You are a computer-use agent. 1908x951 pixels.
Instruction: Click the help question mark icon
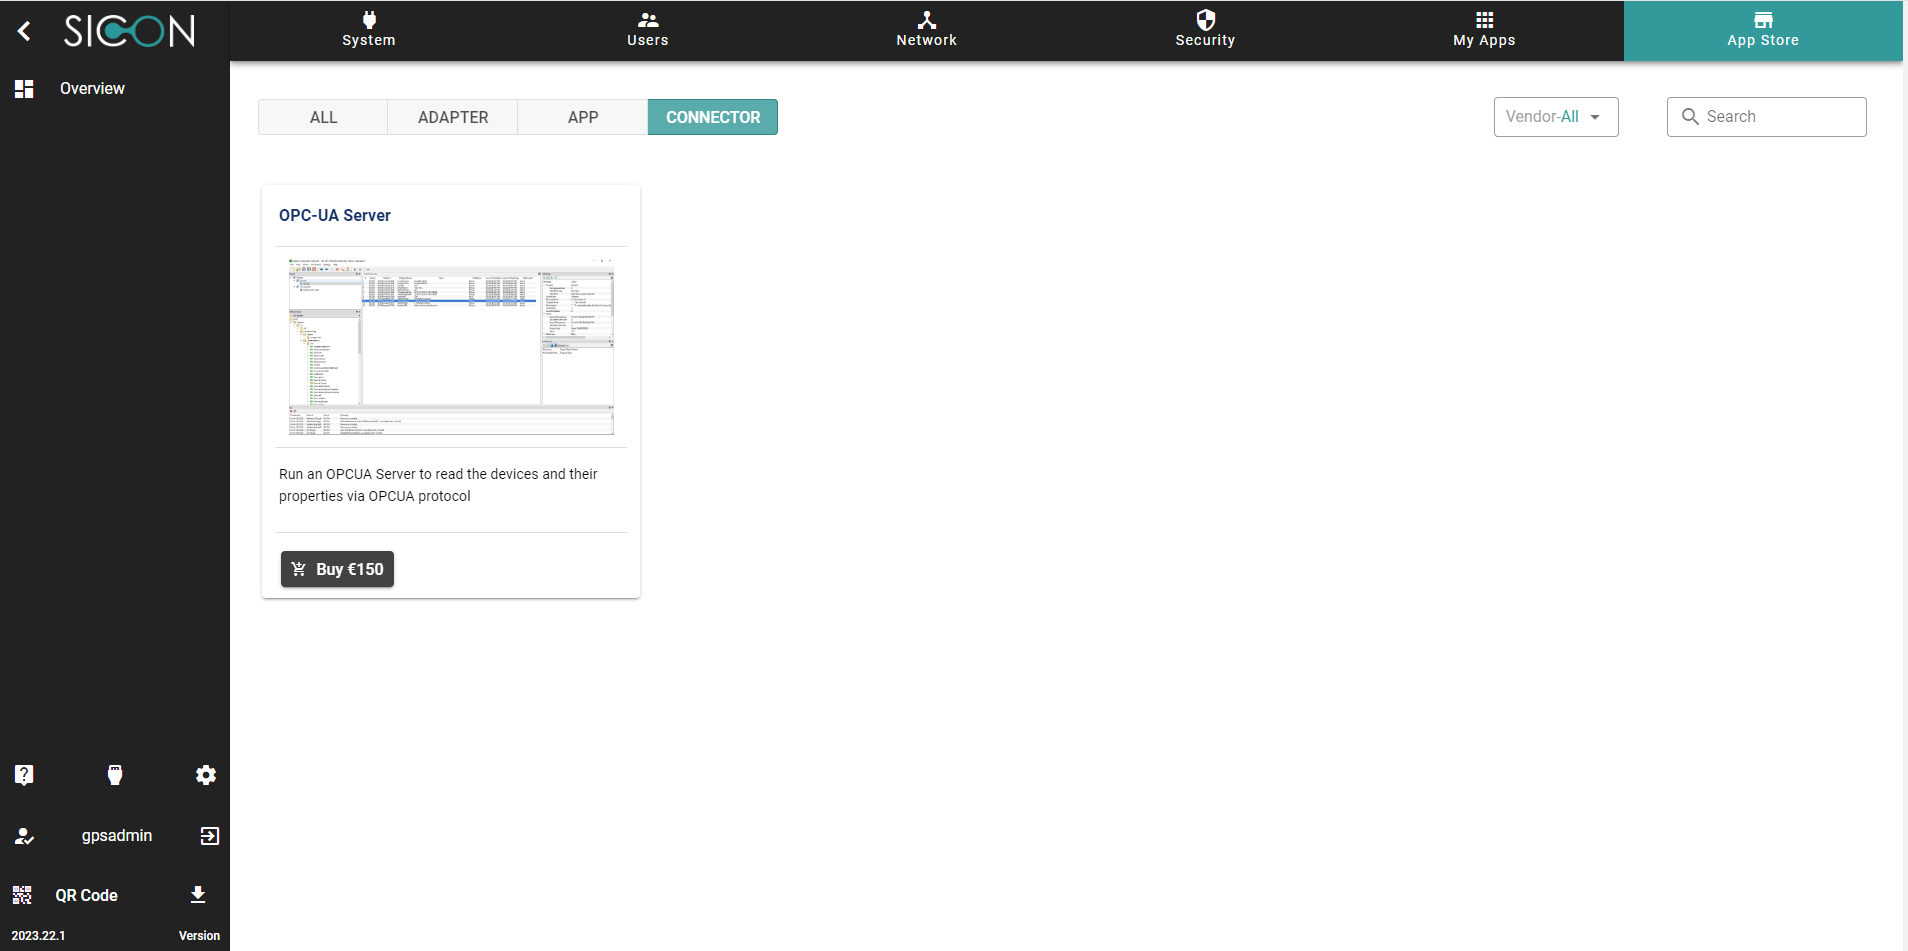pyautogui.click(x=24, y=775)
